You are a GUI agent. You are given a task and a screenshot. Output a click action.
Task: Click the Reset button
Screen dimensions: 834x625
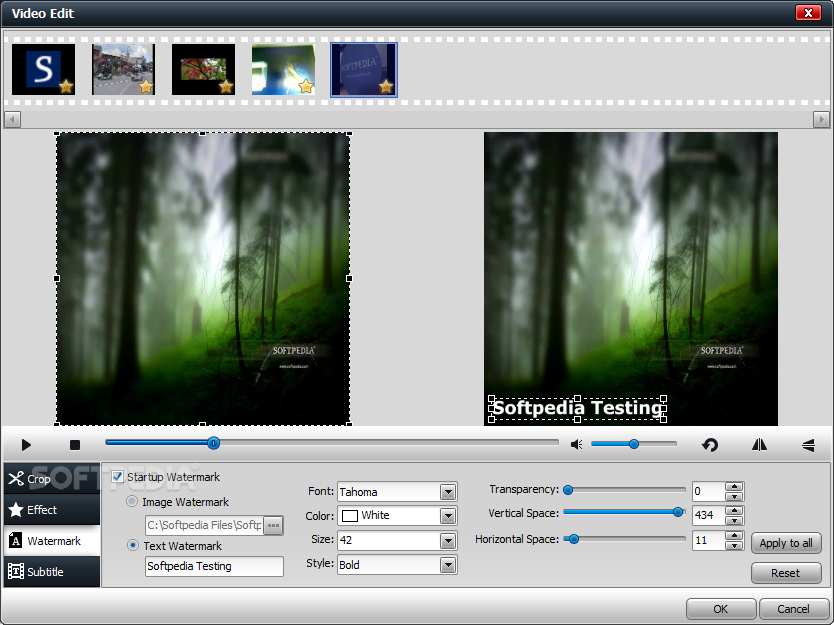(786, 573)
